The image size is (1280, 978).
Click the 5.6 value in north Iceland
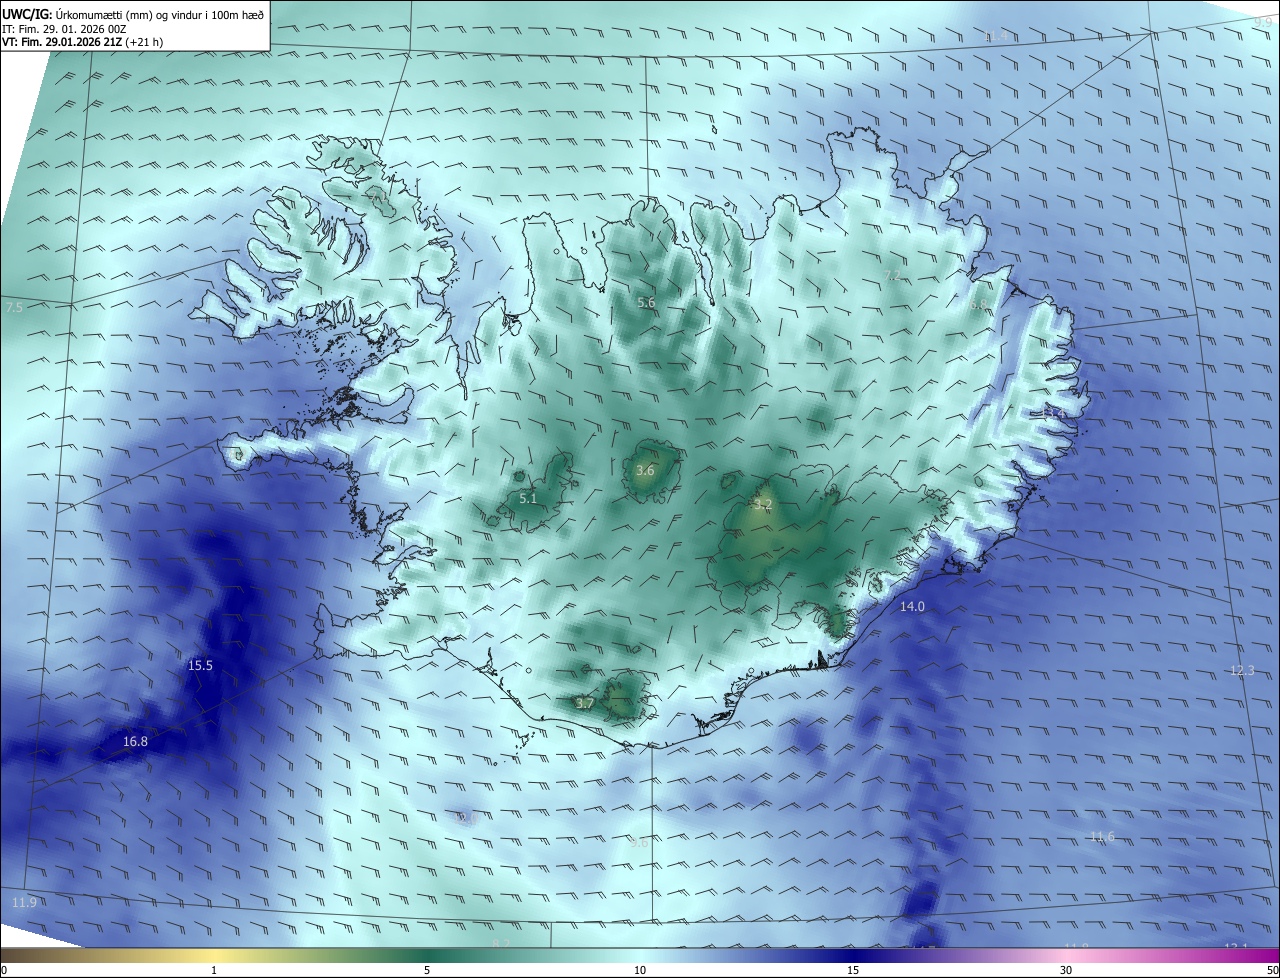point(646,302)
